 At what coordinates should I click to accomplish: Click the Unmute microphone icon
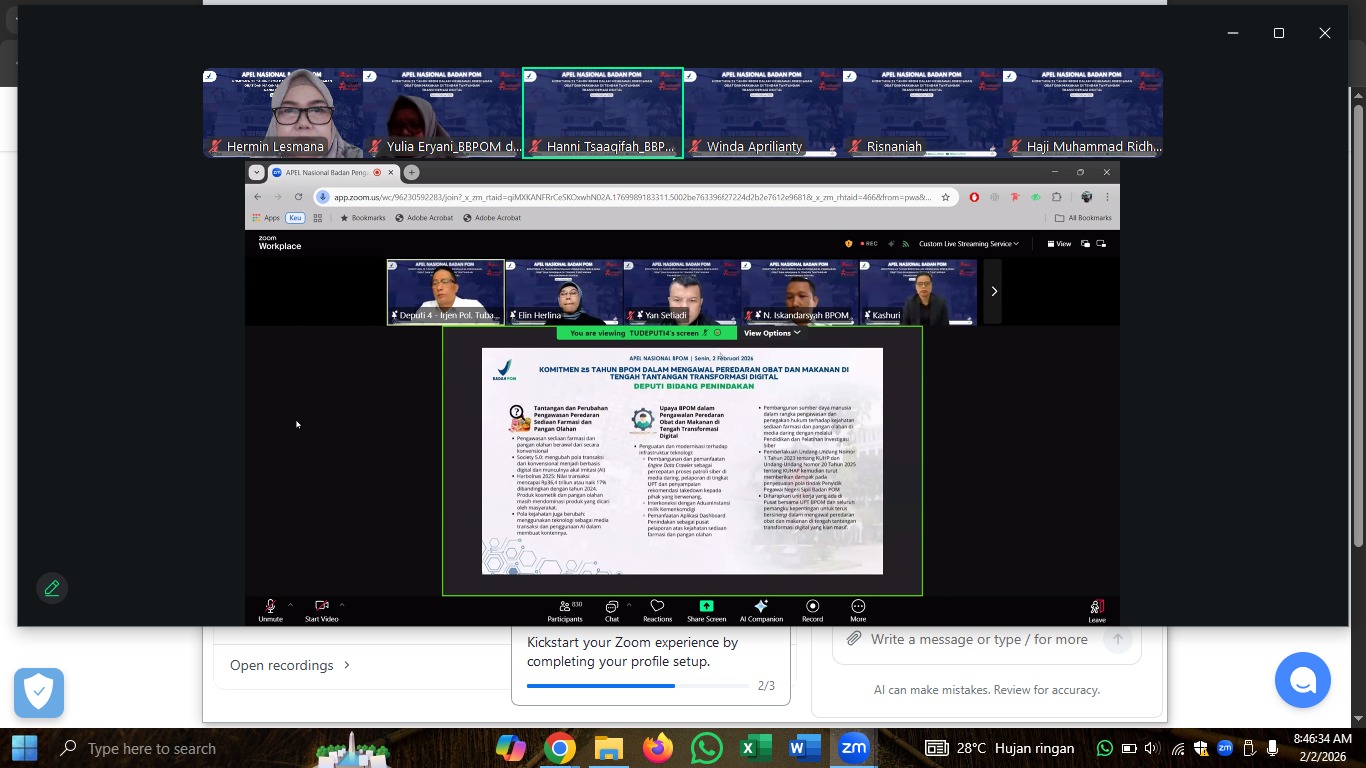tap(270, 606)
